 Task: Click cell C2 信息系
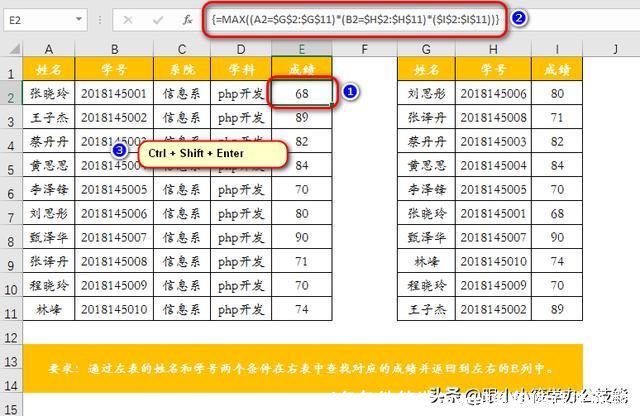click(x=182, y=93)
